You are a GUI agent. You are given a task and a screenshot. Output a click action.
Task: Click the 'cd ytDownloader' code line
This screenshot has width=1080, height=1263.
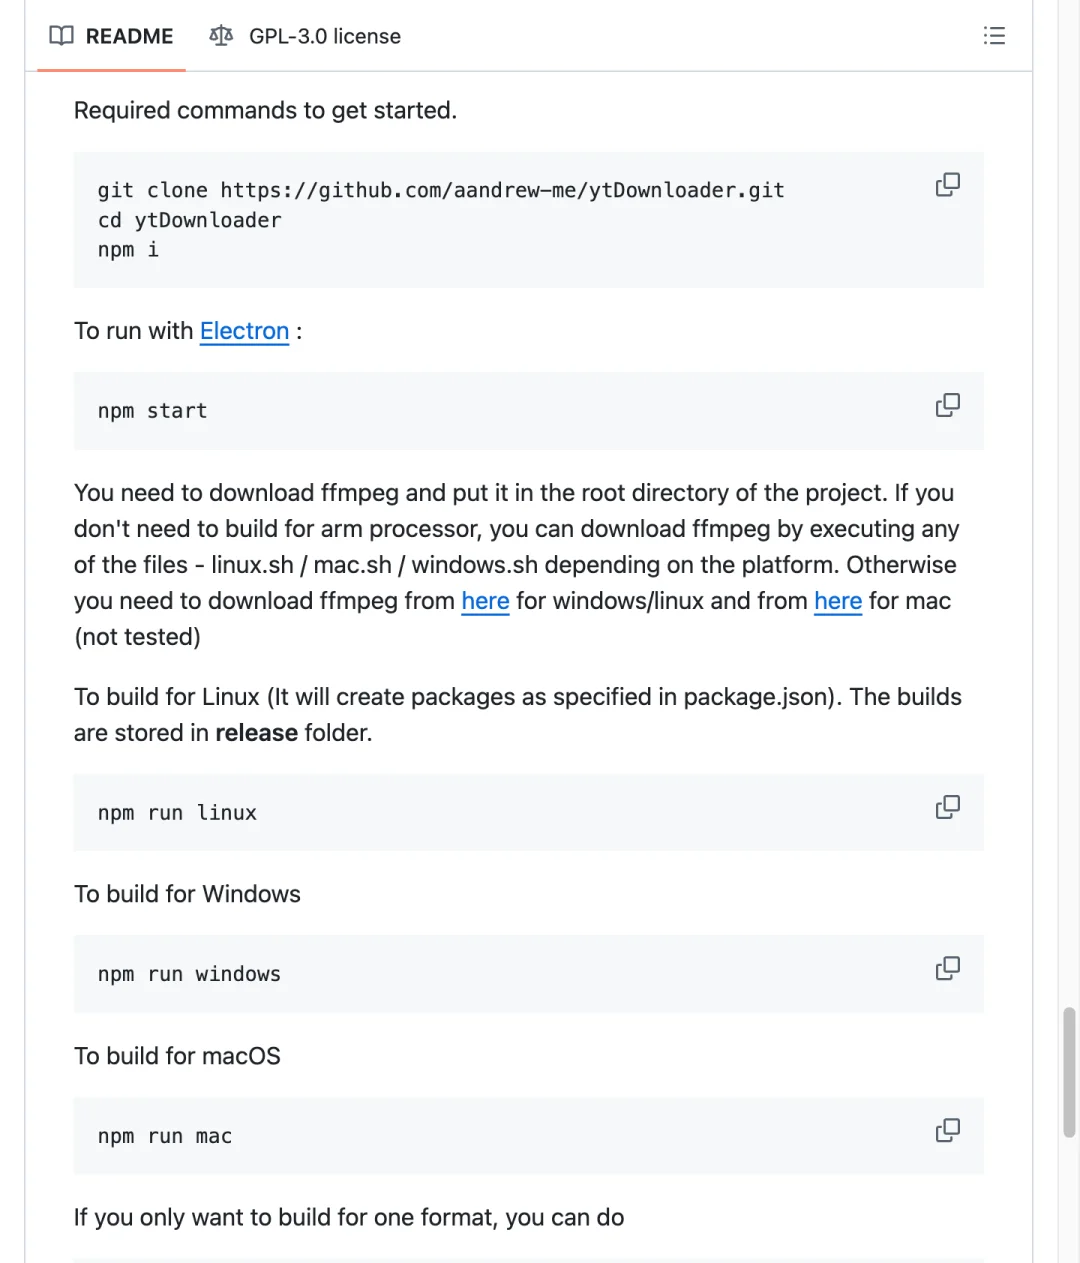189,220
